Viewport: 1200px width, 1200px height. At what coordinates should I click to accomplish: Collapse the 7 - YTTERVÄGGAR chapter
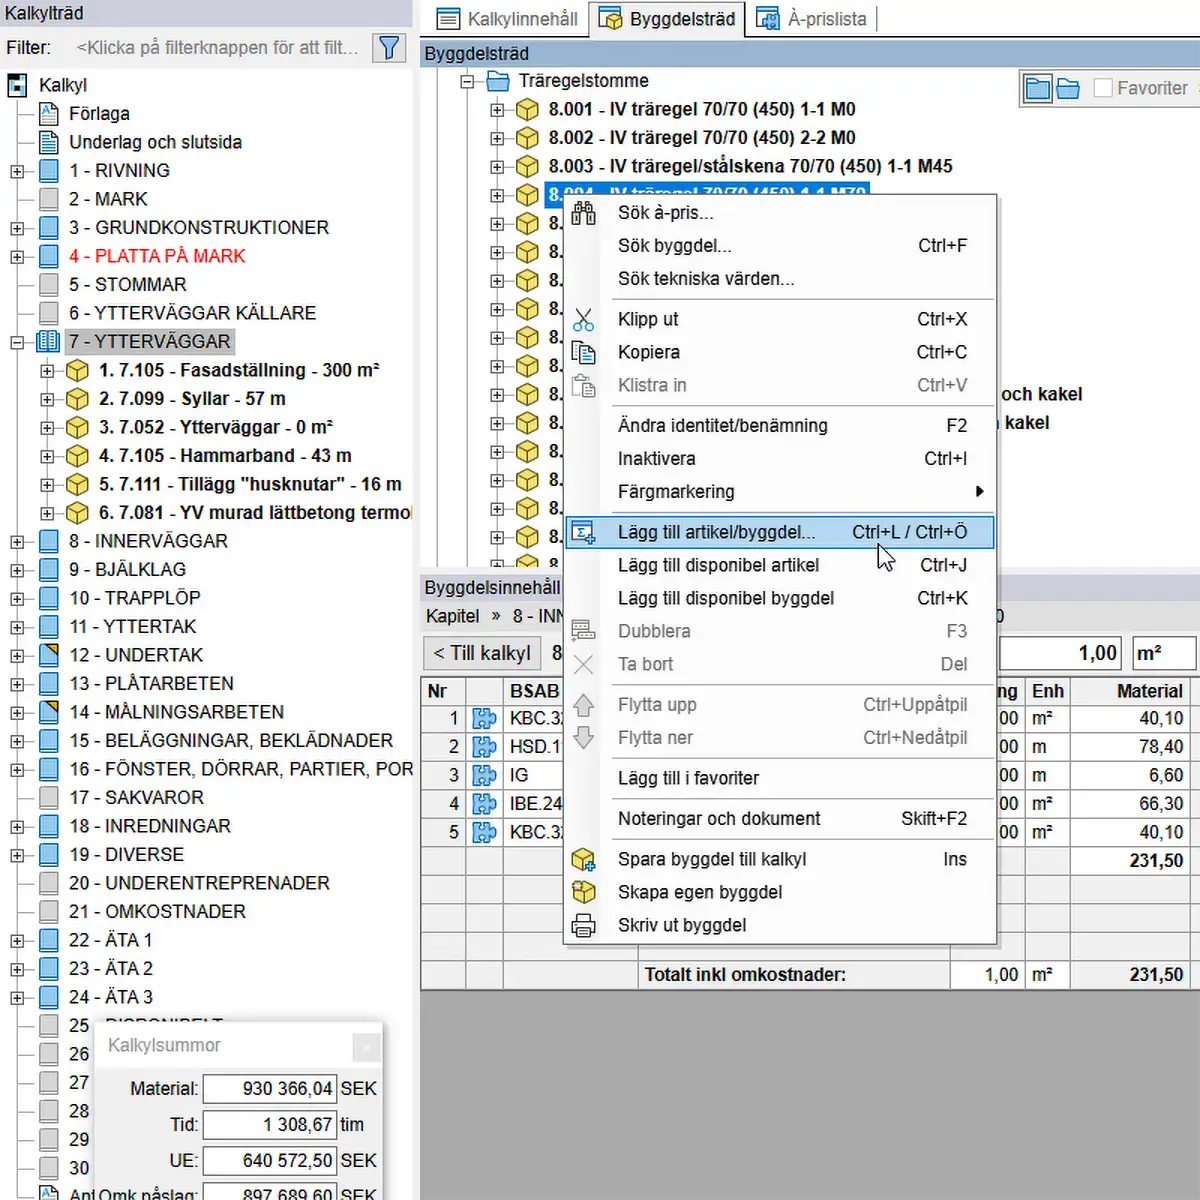(17, 342)
